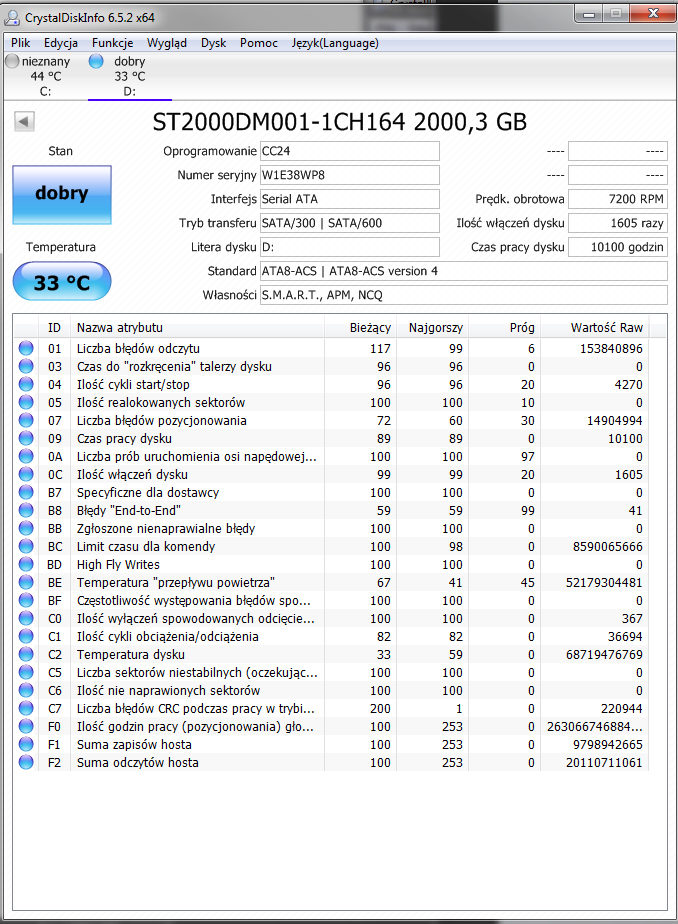Click the 'Nazwa atrybutu' column header
This screenshot has width=678, height=924.
(x=197, y=328)
